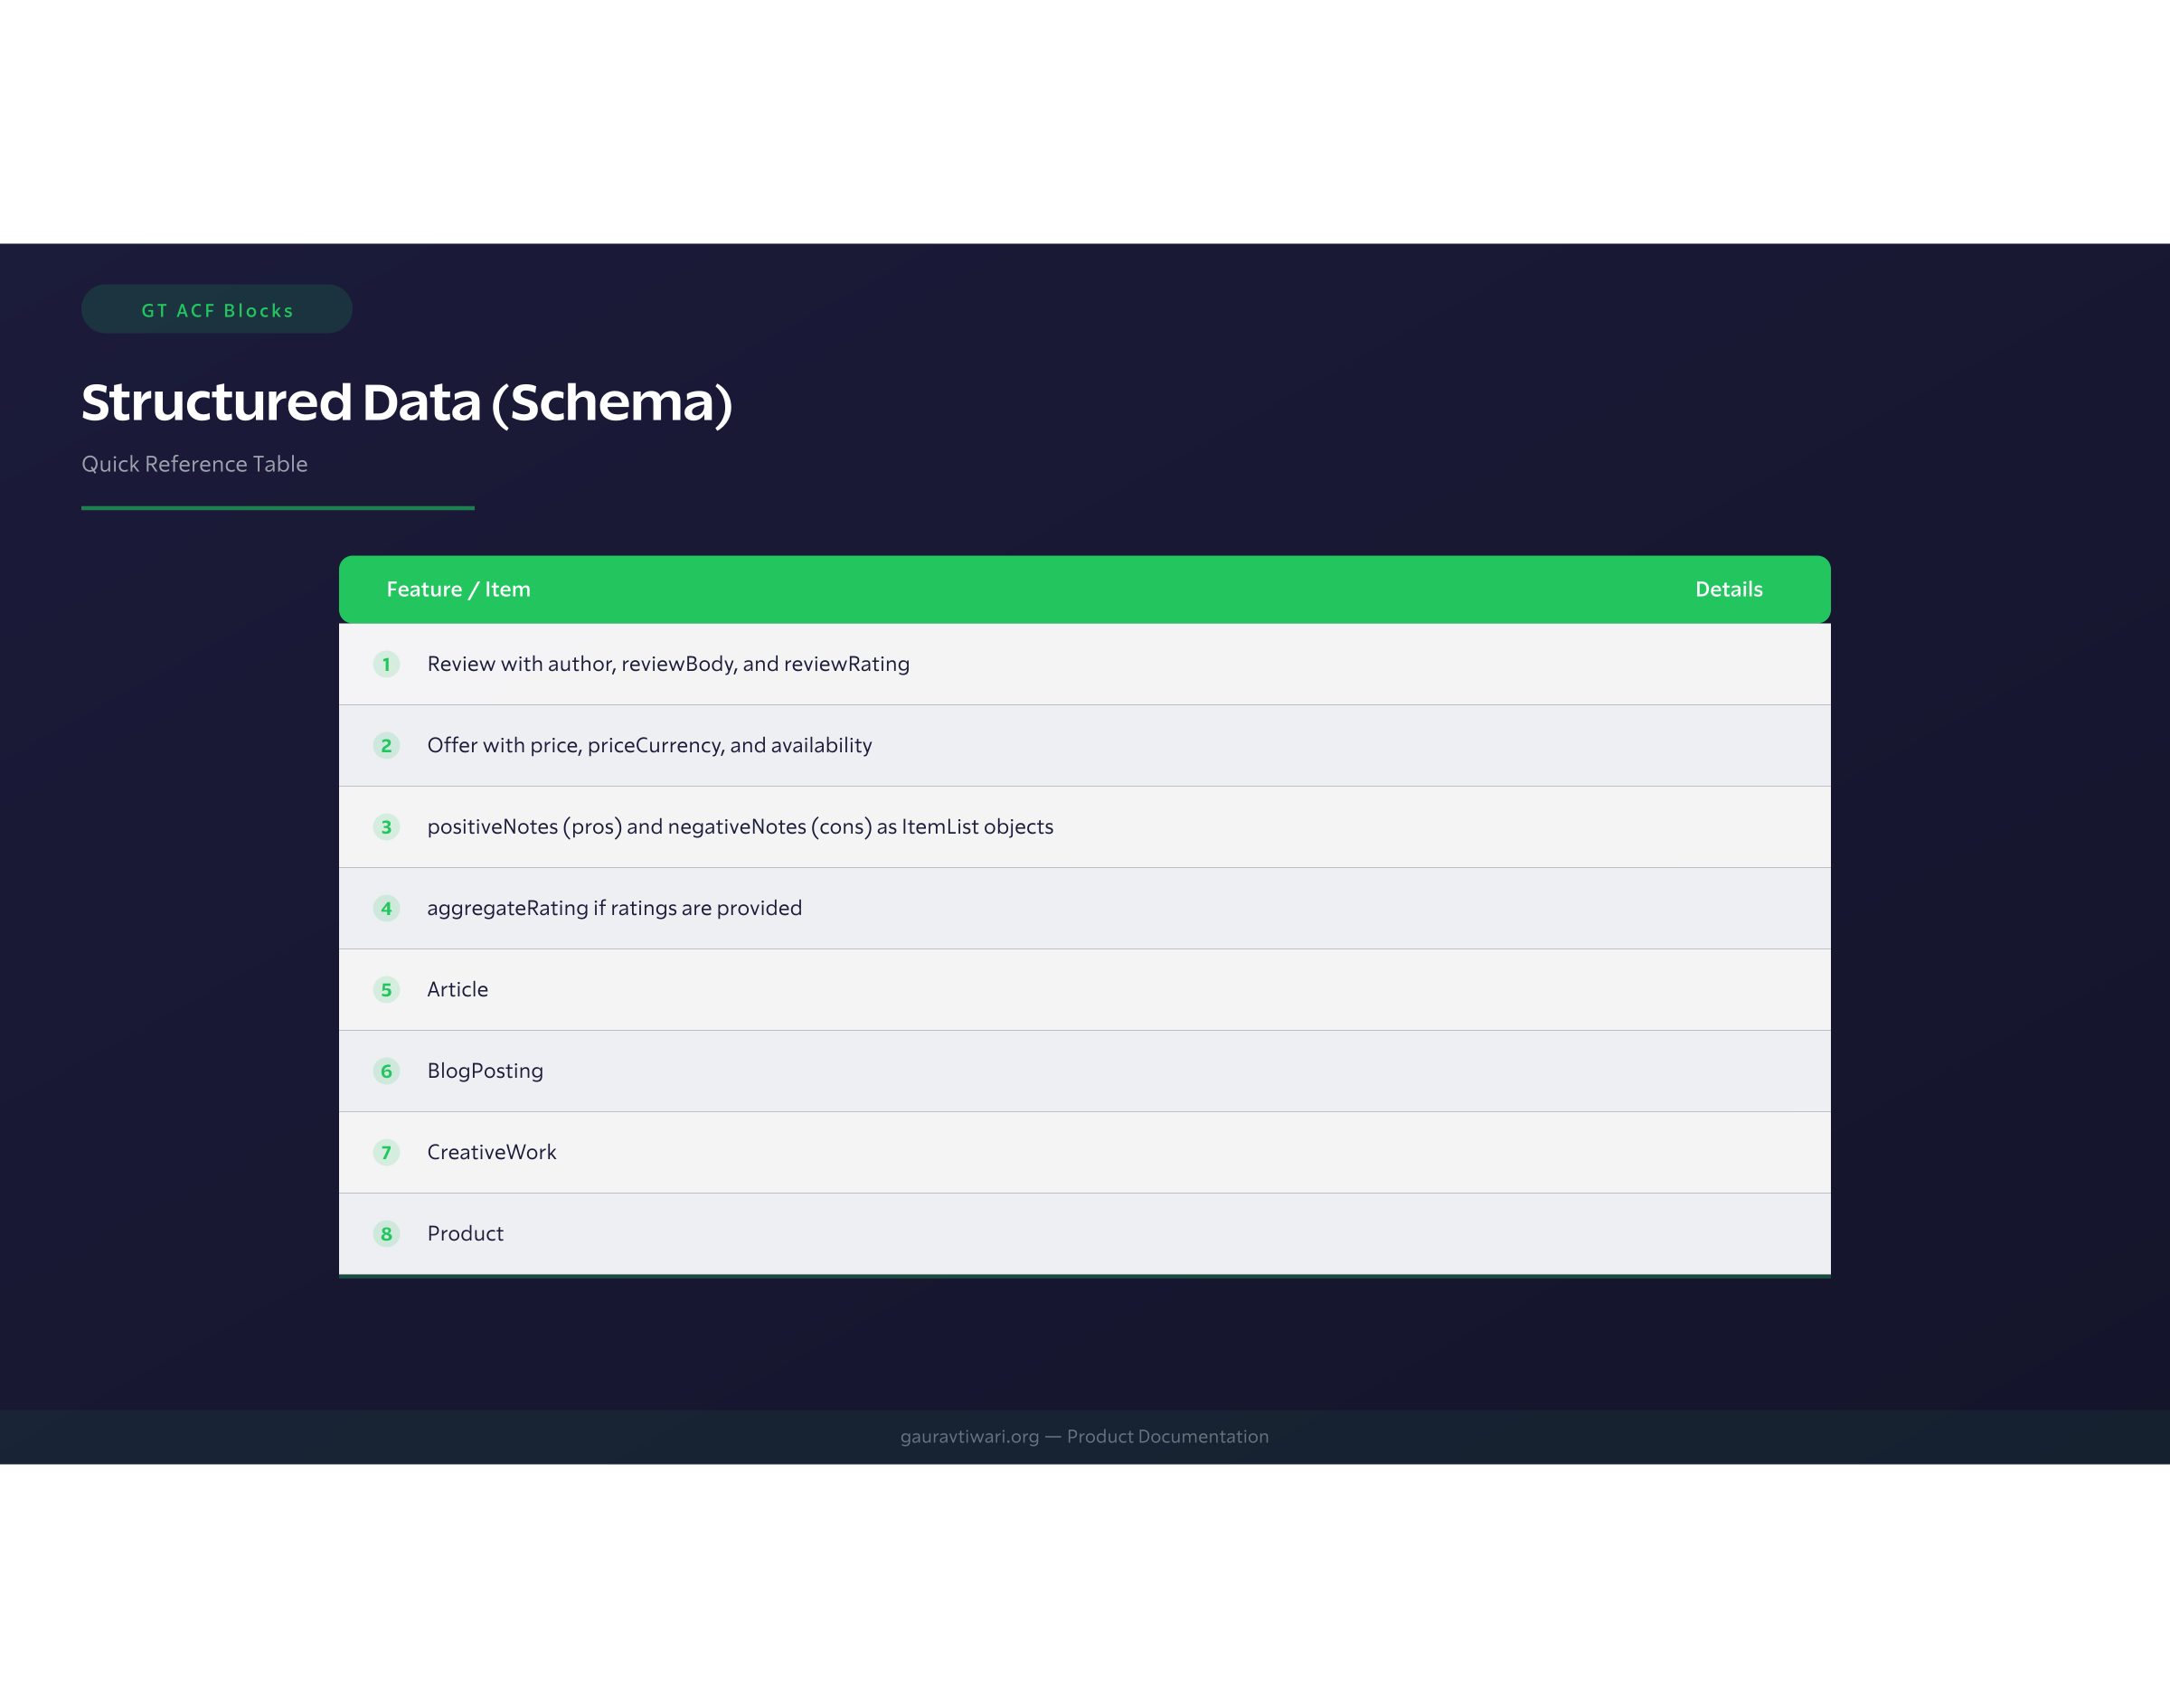Viewport: 2170px width, 1708px height.
Task: Click the Structured Data (Schema) heading
Action: (x=408, y=402)
